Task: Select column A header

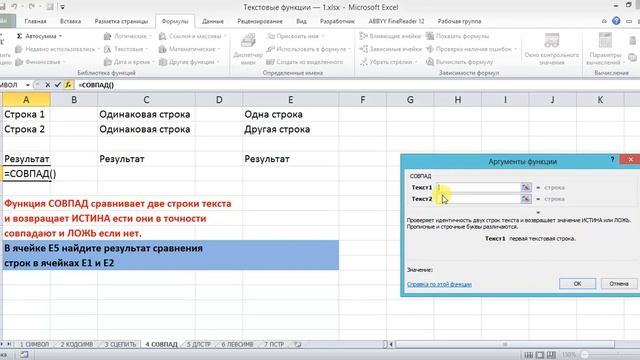Action: coord(26,100)
